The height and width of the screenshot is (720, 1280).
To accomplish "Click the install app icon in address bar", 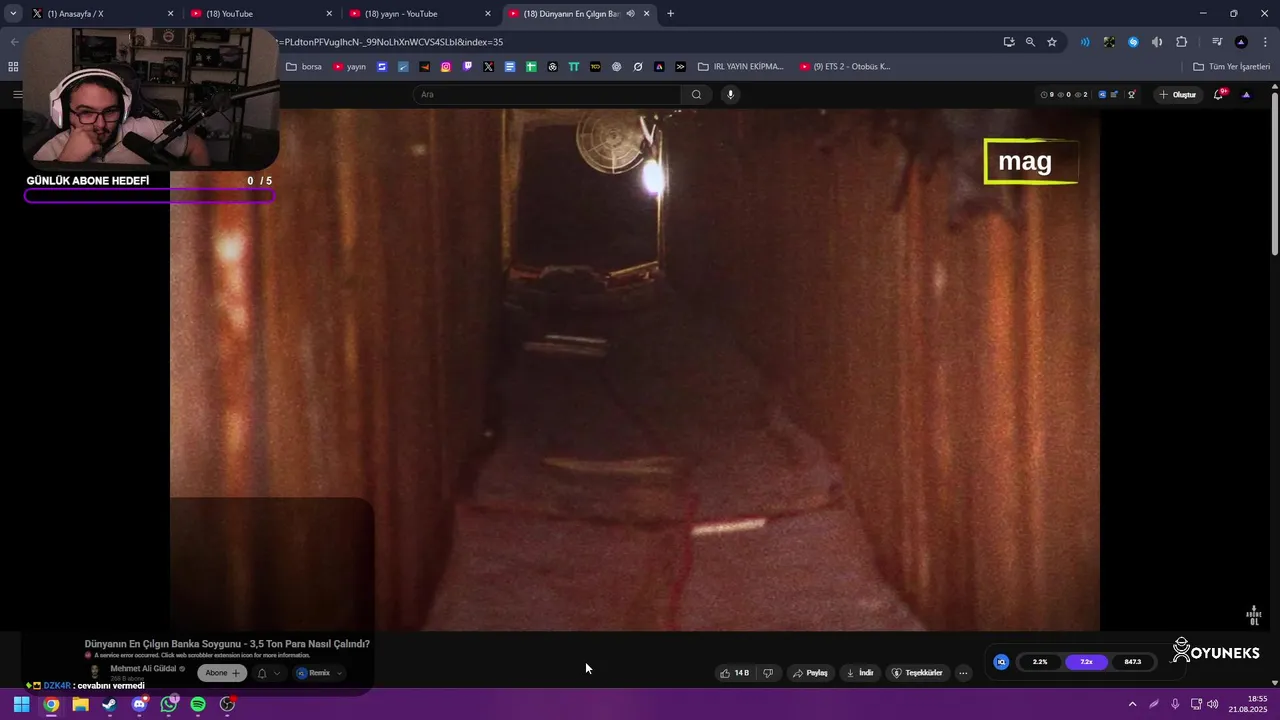I will point(1009,42).
